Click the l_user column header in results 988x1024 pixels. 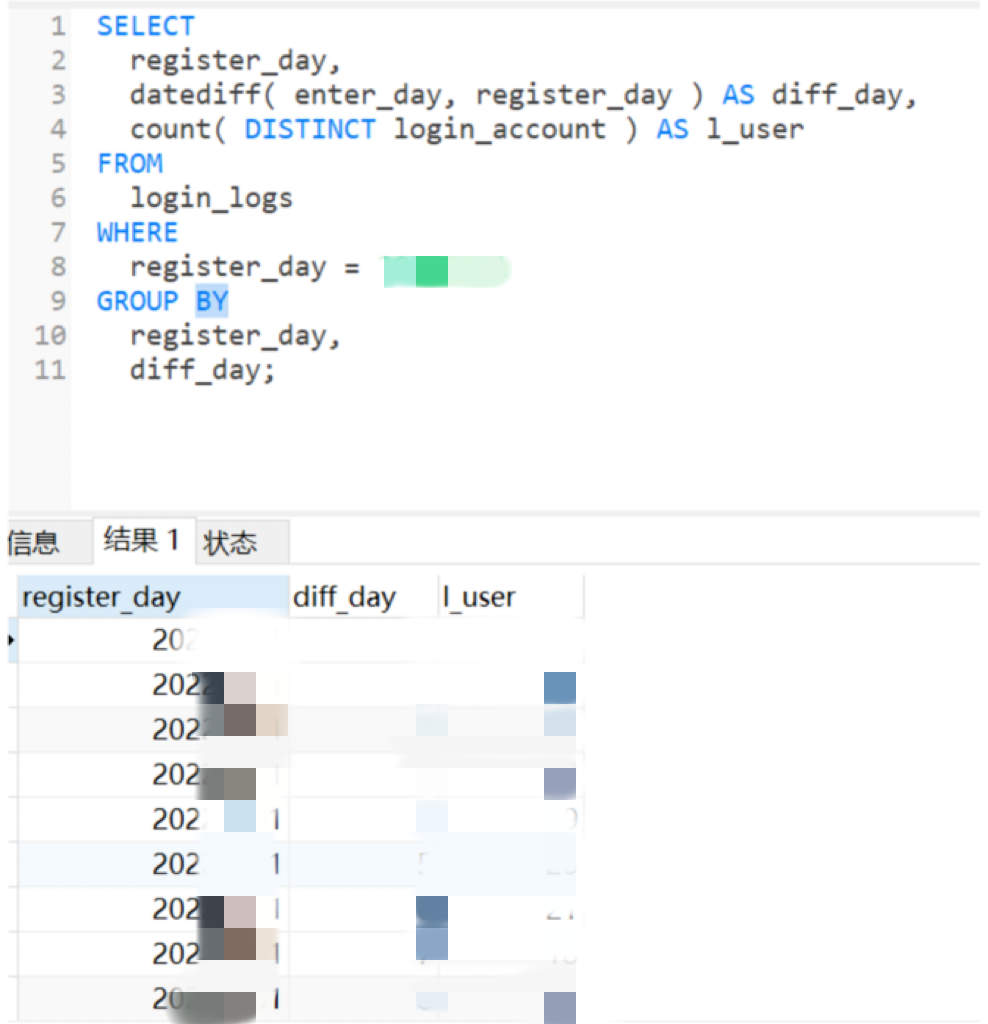tap(511, 597)
